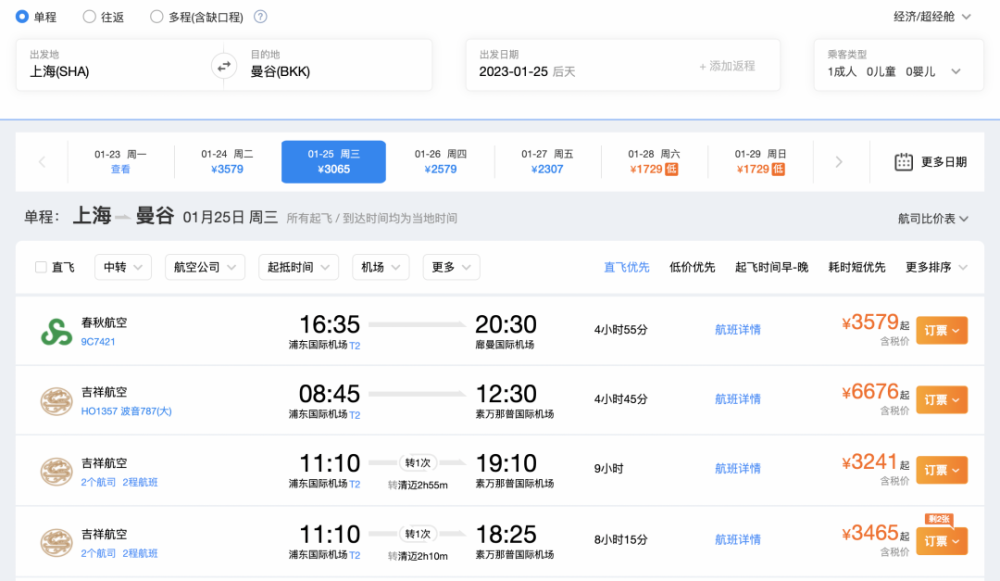Enable the 直飞 direct flight checkbox
Screen dimensions: 1000x581
click(x=41, y=267)
